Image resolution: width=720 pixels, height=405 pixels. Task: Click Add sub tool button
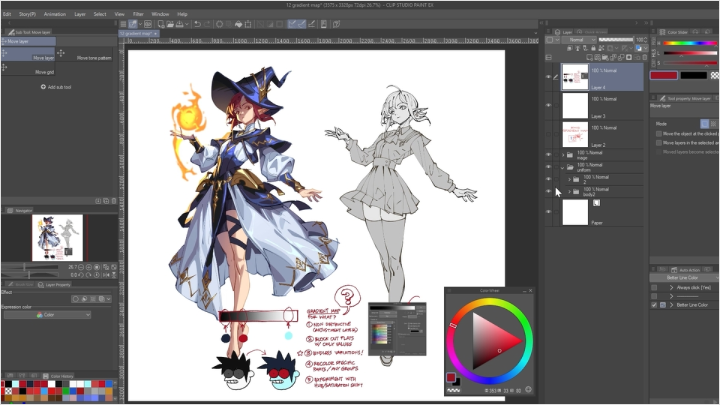pyautogui.click(x=56, y=87)
